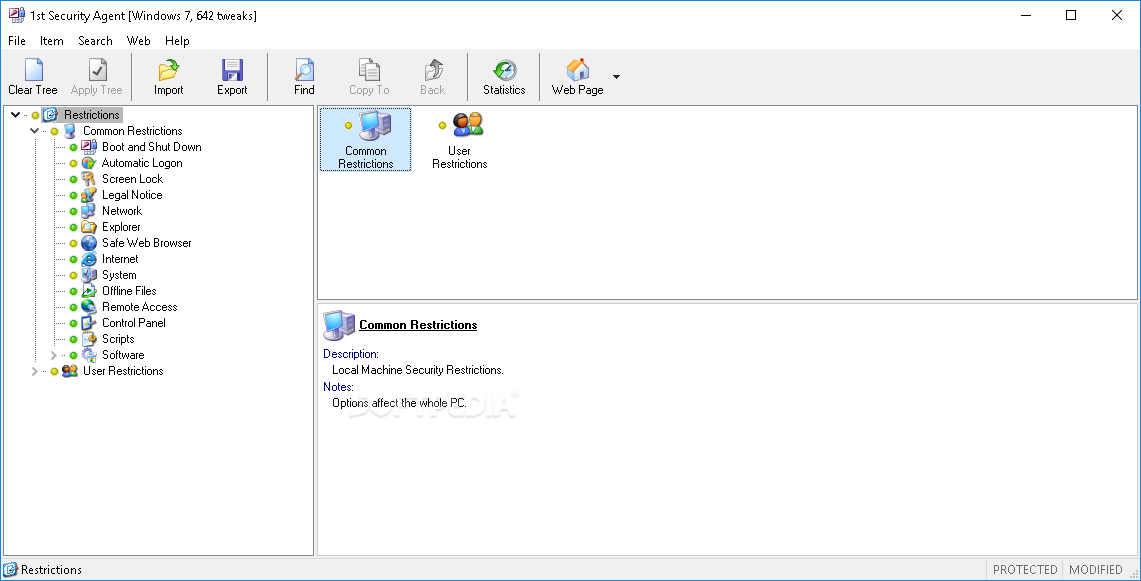
Task: Click the Common Restrictions computer icon in tree
Action: click(x=70, y=131)
